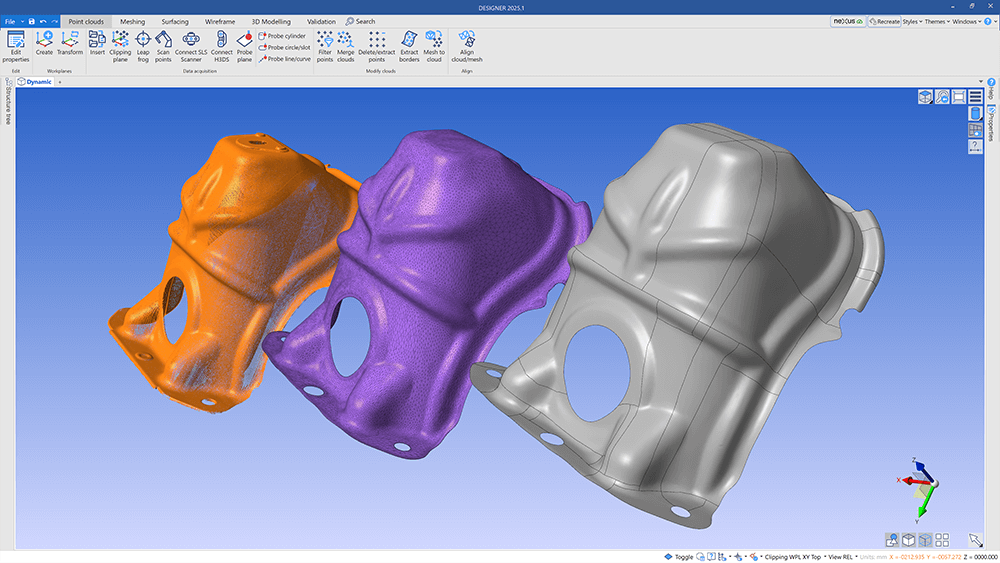Click the Transform workplane tool
This screenshot has width=1000, height=563.
(x=70, y=43)
